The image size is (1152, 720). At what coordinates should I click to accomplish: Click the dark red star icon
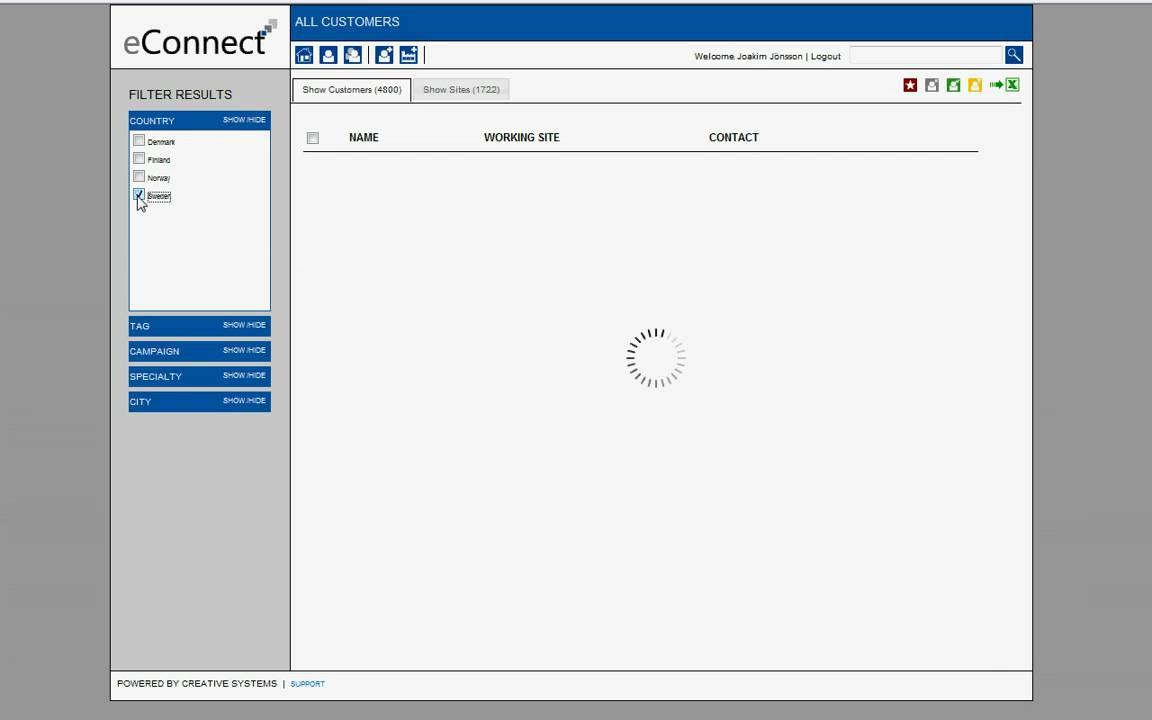point(910,85)
